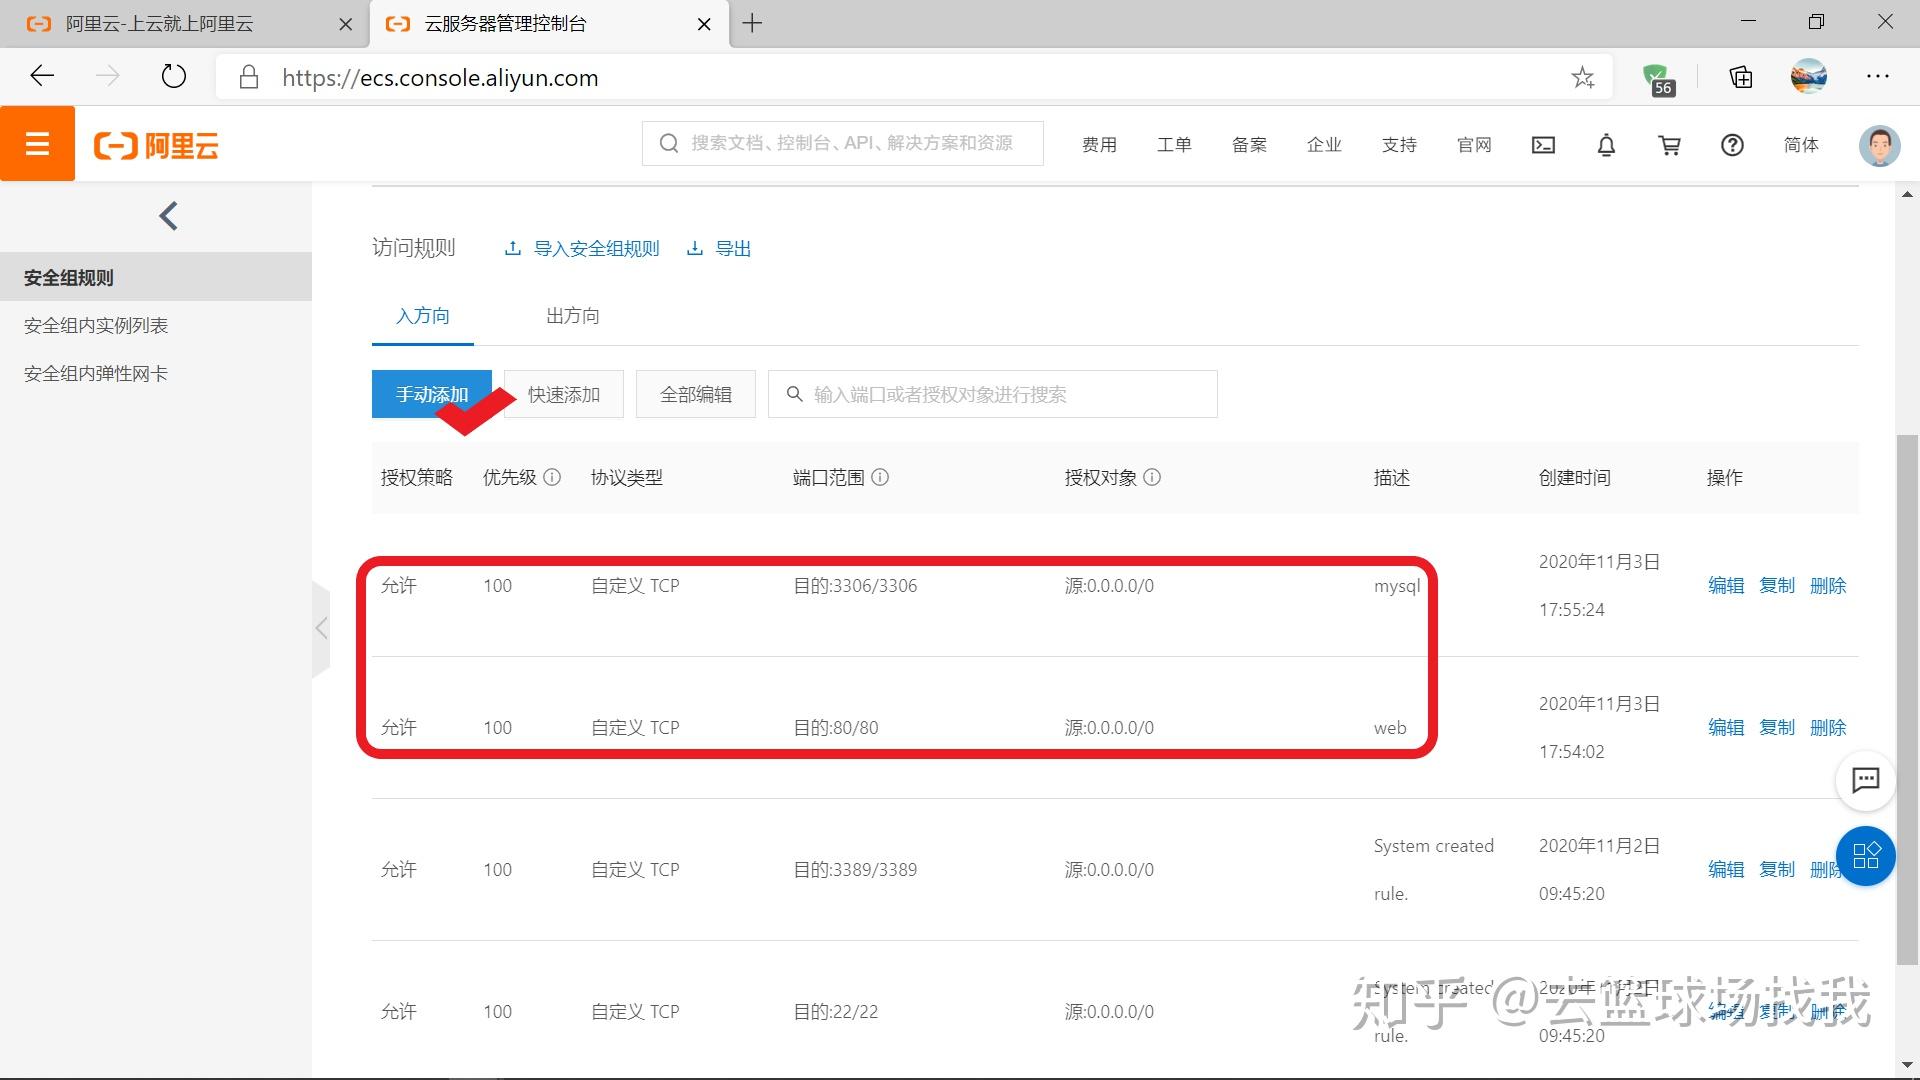The height and width of the screenshot is (1080, 1920).
Task: Collapse the left sidebar with back chevron
Action: click(x=168, y=215)
